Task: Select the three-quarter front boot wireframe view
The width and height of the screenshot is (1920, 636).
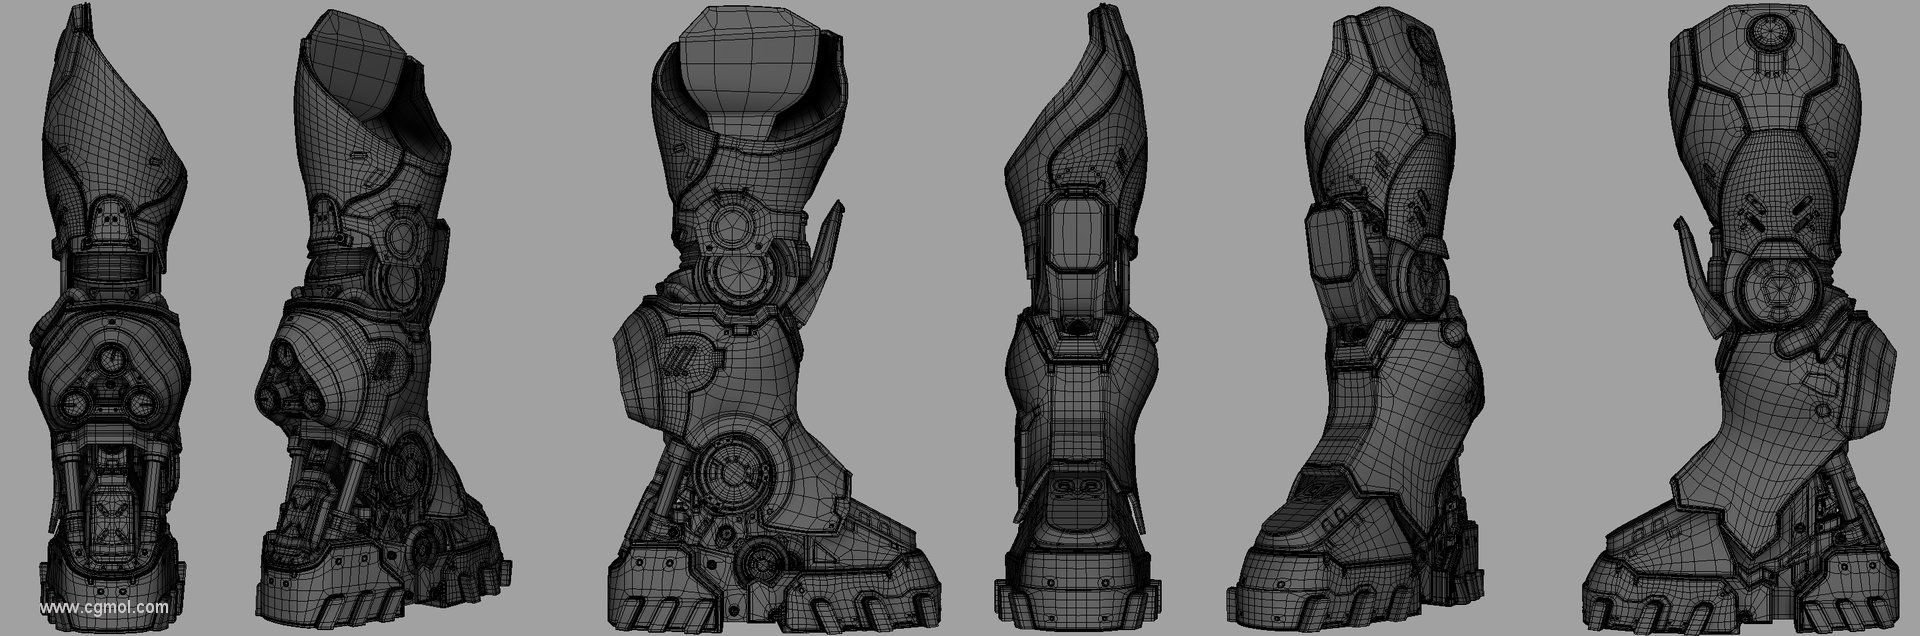Action: 384,318
